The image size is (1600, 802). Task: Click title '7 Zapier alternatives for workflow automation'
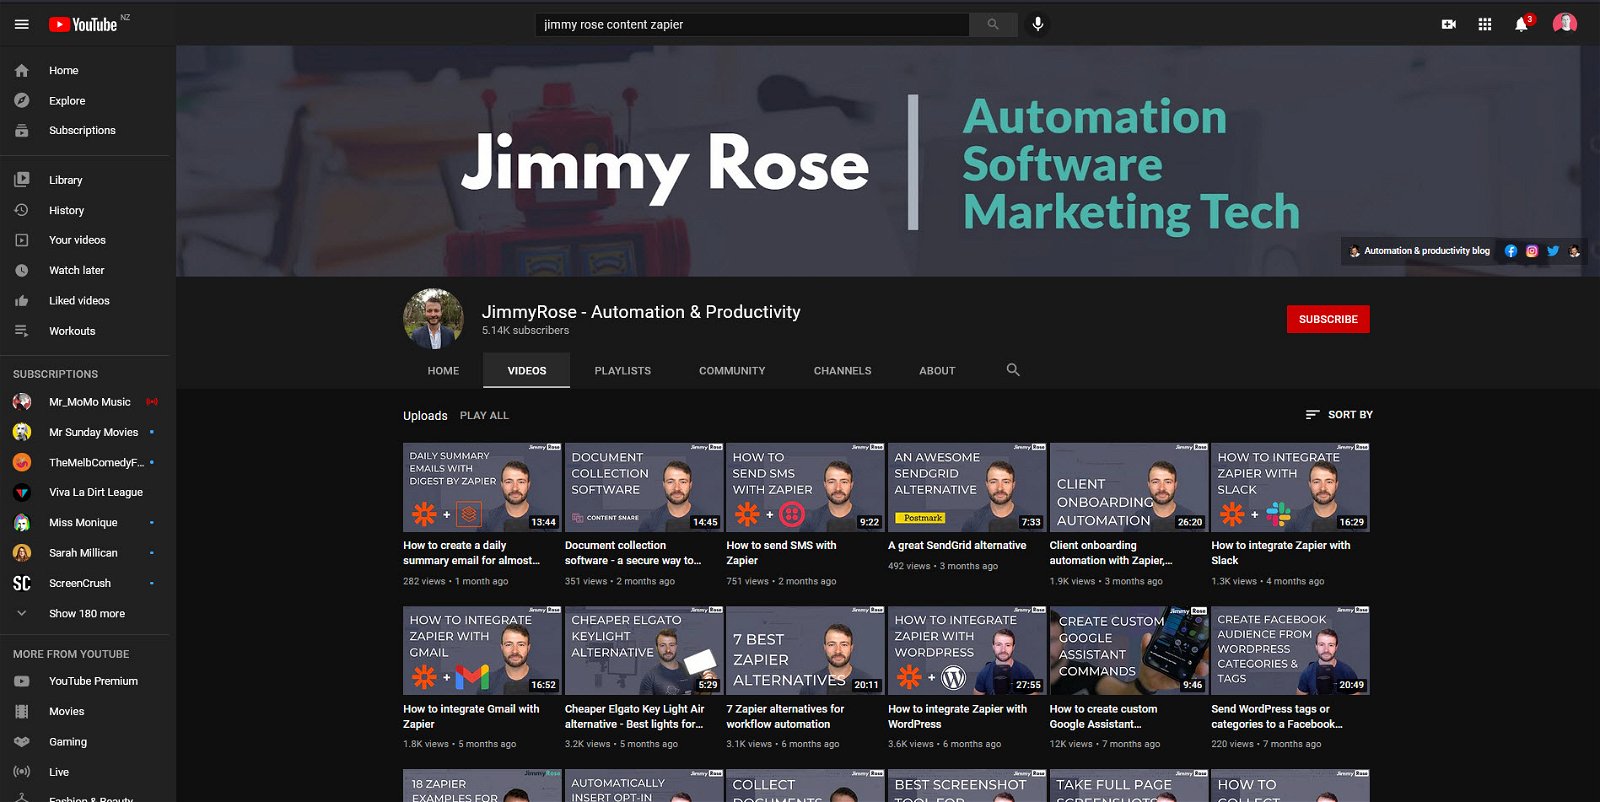[785, 716]
